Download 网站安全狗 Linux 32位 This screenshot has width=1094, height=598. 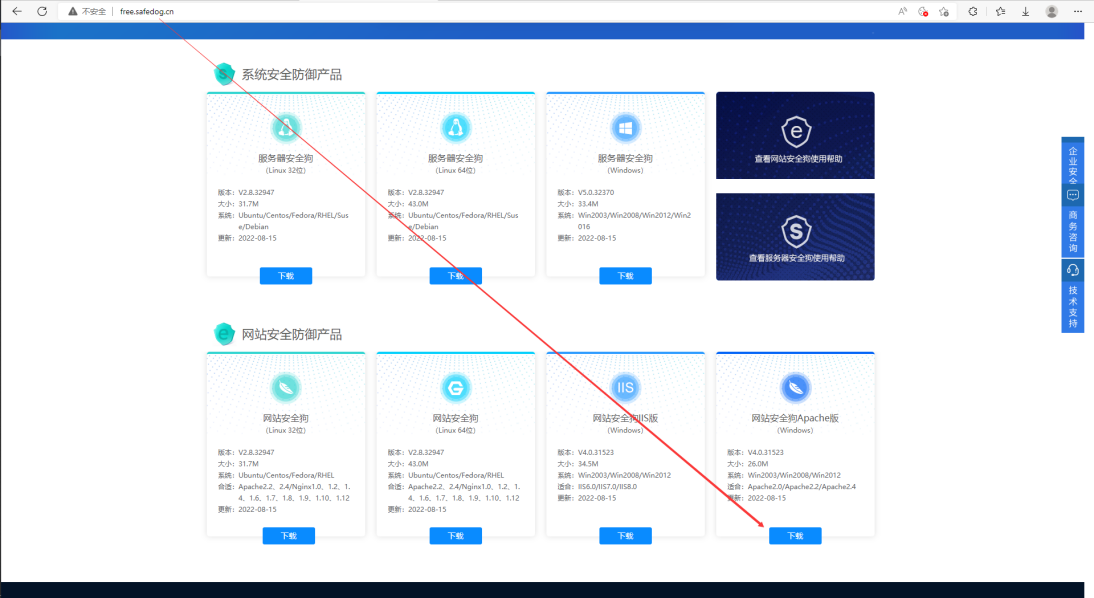tap(289, 536)
